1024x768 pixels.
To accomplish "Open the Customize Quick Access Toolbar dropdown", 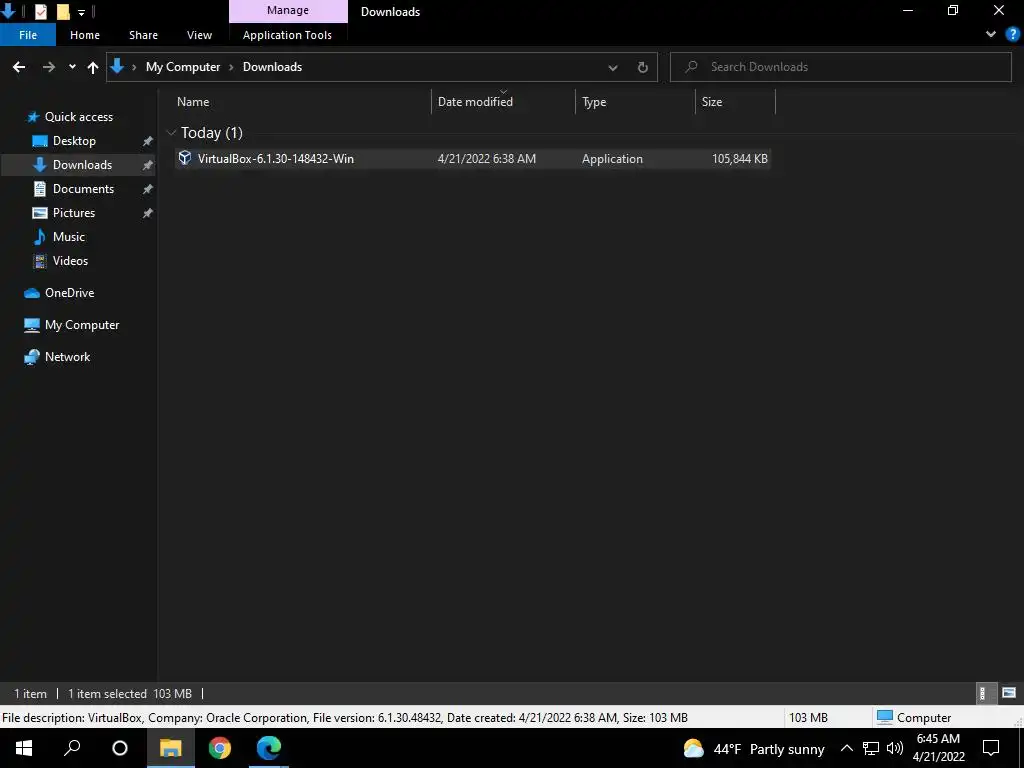I will coord(81,12).
